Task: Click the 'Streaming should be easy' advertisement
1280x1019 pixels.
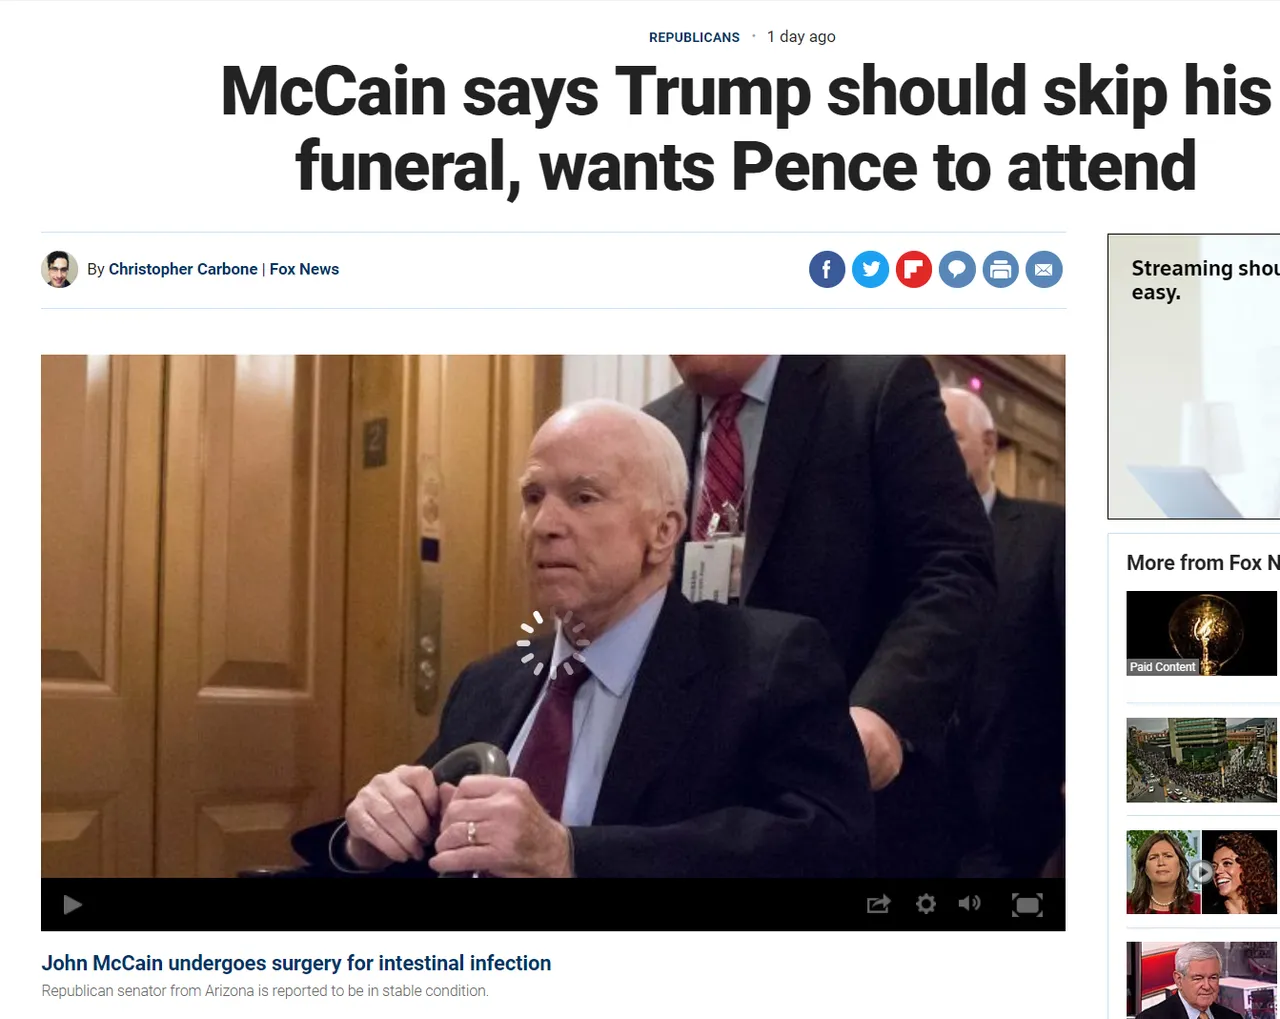Action: point(1194,376)
